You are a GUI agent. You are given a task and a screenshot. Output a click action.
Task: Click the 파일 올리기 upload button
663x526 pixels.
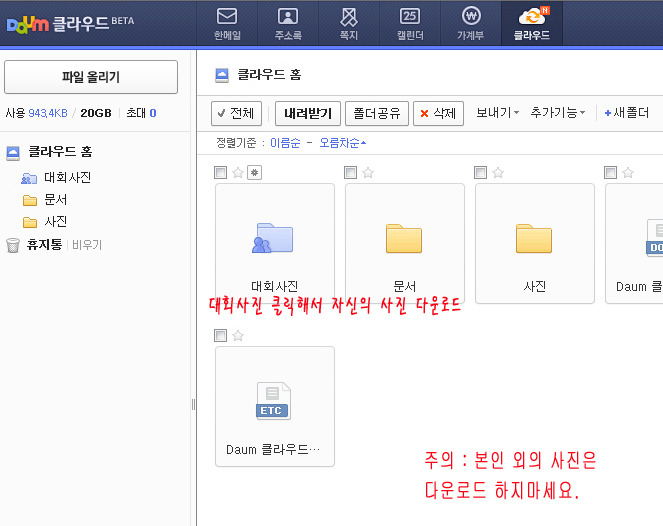pyautogui.click(x=91, y=77)
